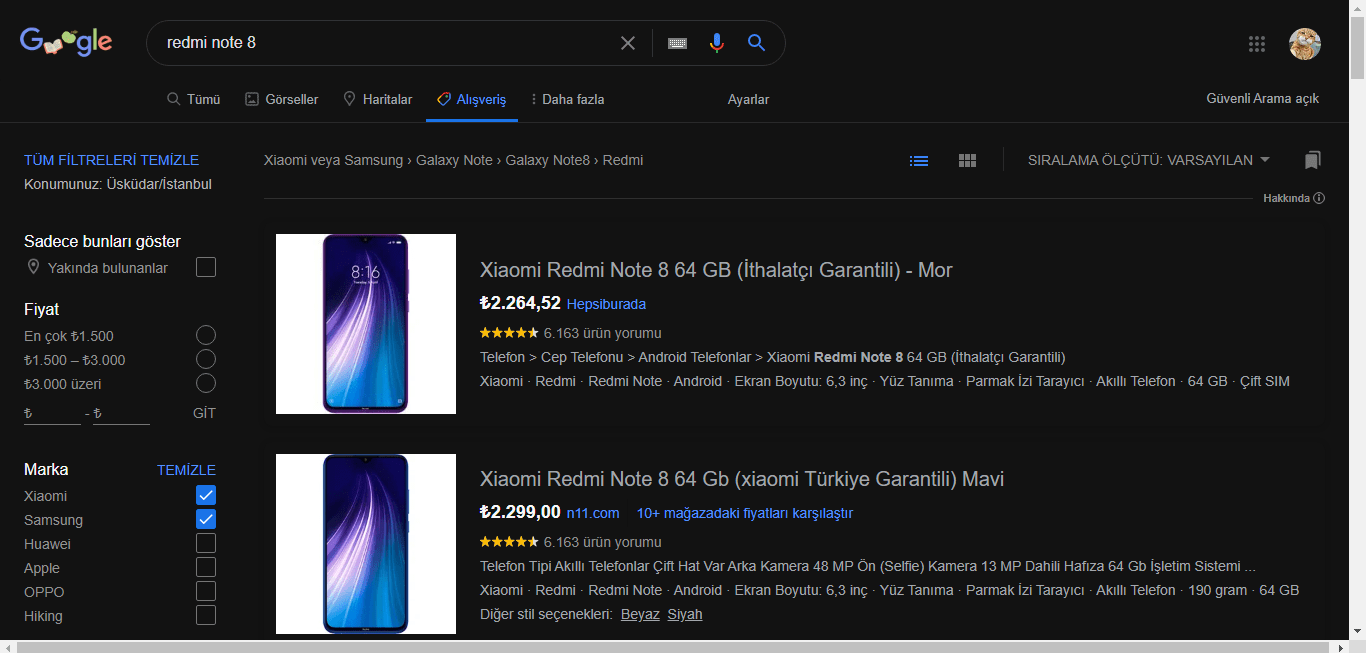Viewport: 1366px width, 653px height.
Task: Click Galaxy Note8 breadcrumb
Action: [x=547, y=160]
